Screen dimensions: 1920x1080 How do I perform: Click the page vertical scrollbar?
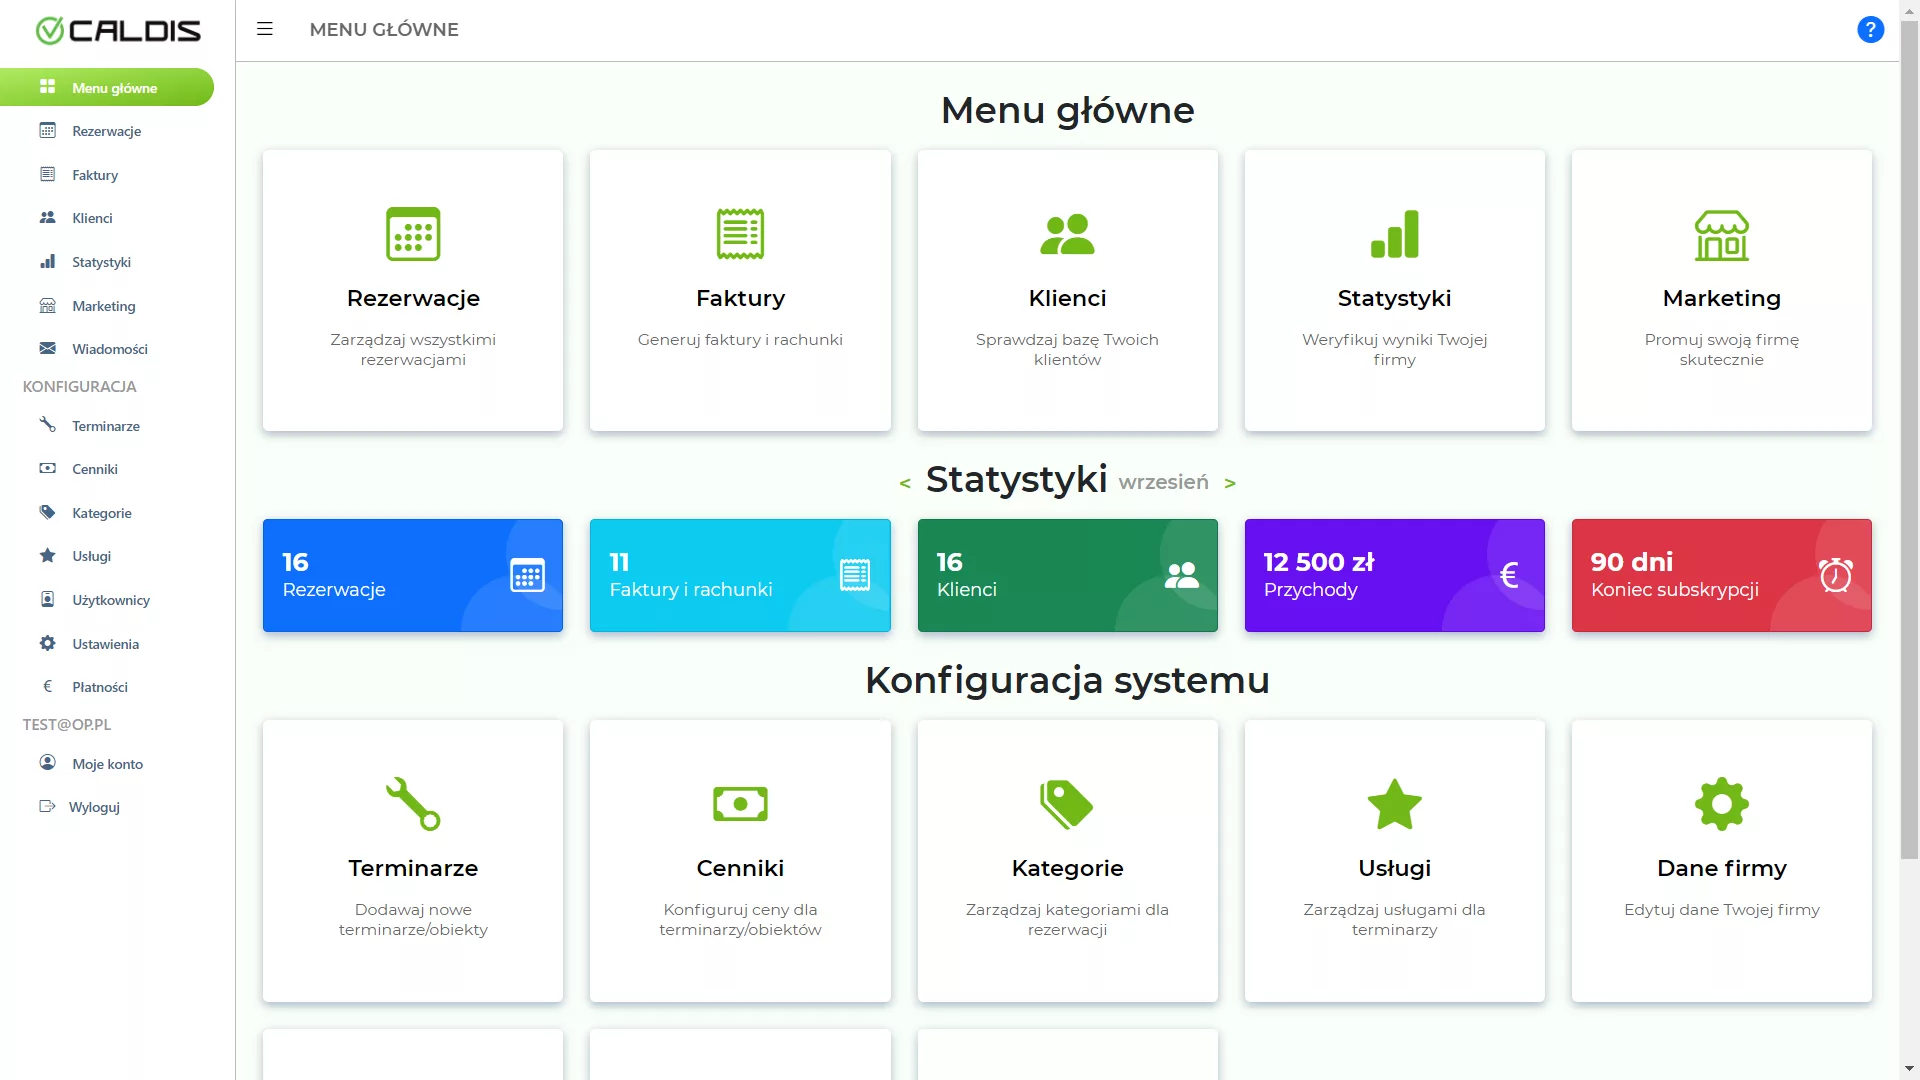pyautogui.click(x=1909, y=440)
